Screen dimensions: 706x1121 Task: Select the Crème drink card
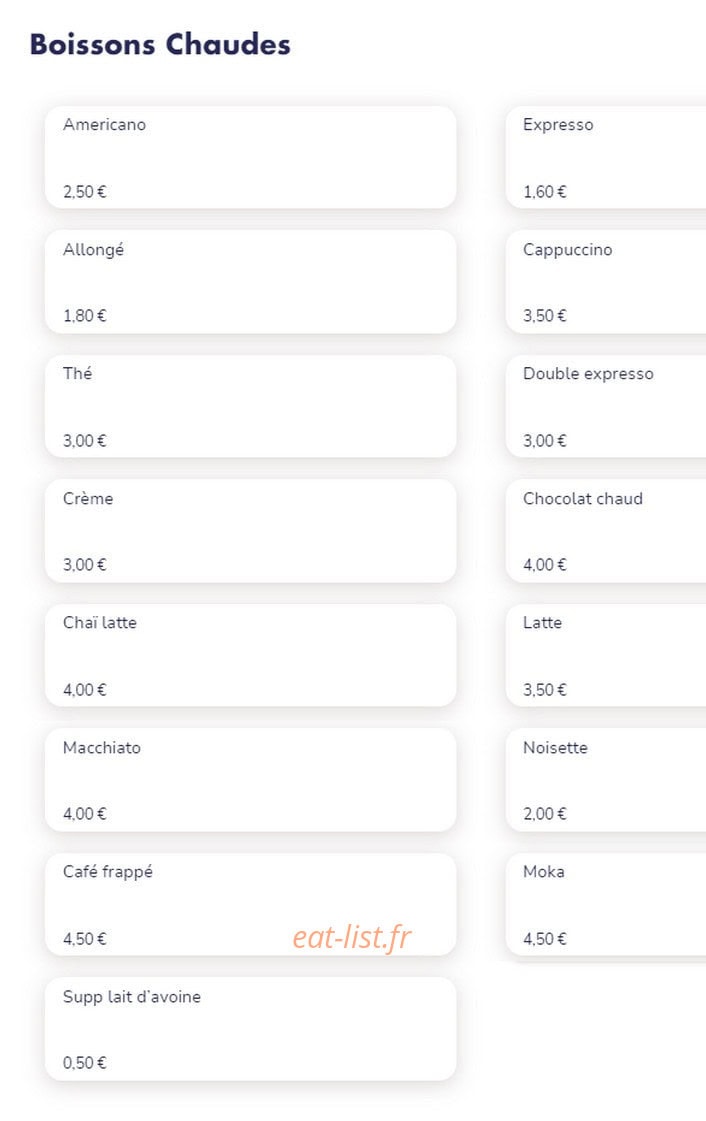point(251,530)
